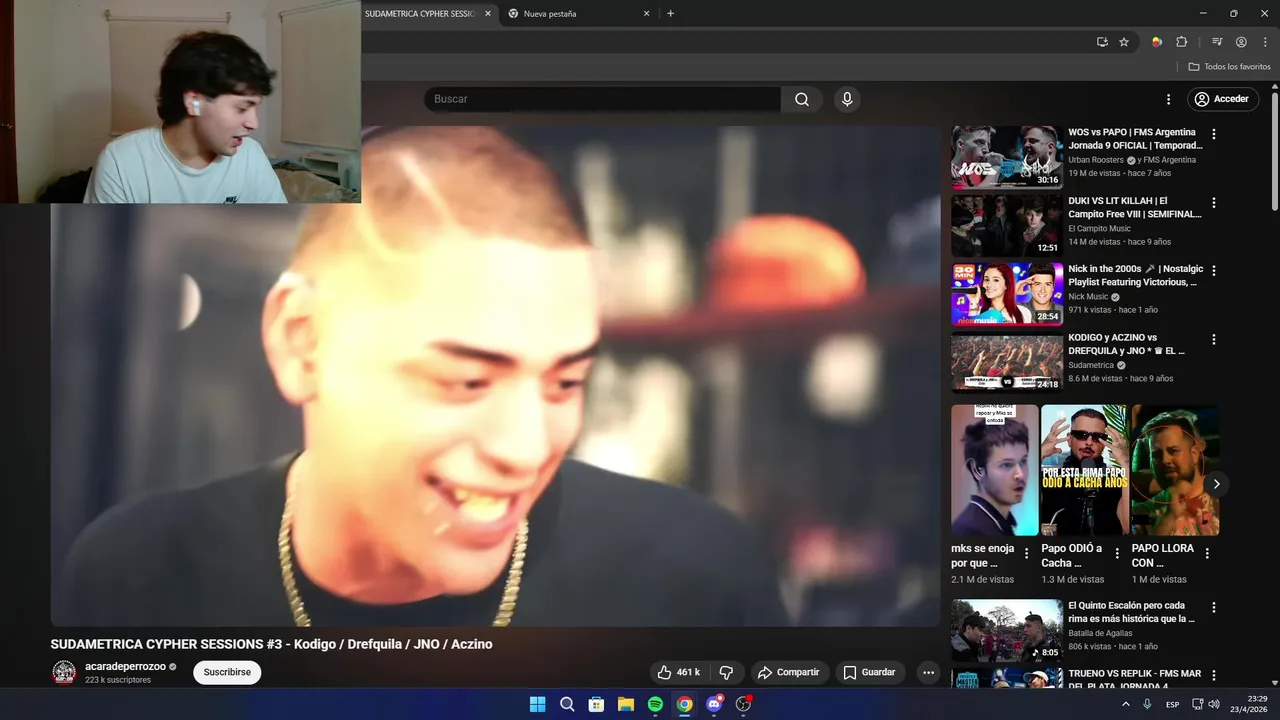Save video with Guardar button

coord(868,672)
